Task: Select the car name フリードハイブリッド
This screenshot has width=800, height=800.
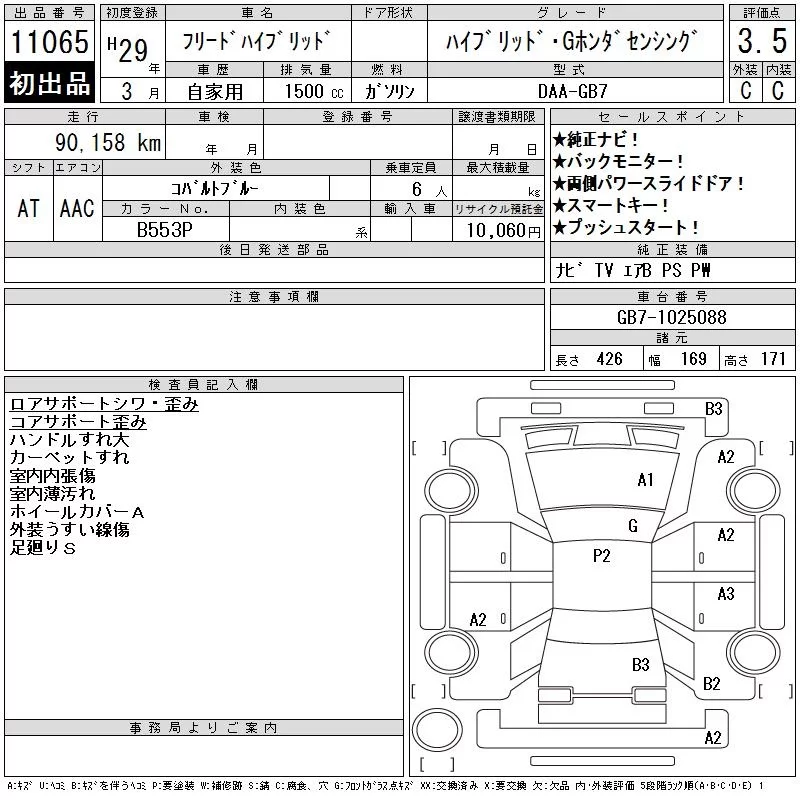Action: (256, 41)
